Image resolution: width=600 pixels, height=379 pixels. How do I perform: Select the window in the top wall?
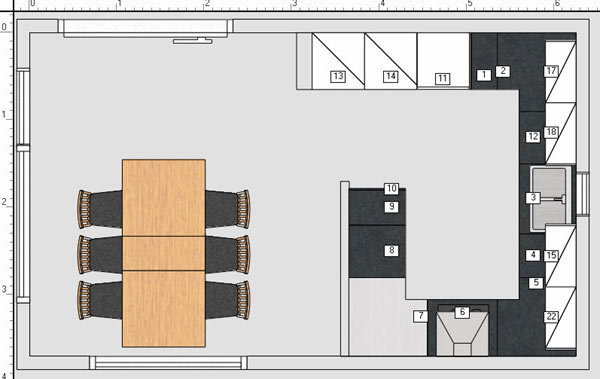145,28
